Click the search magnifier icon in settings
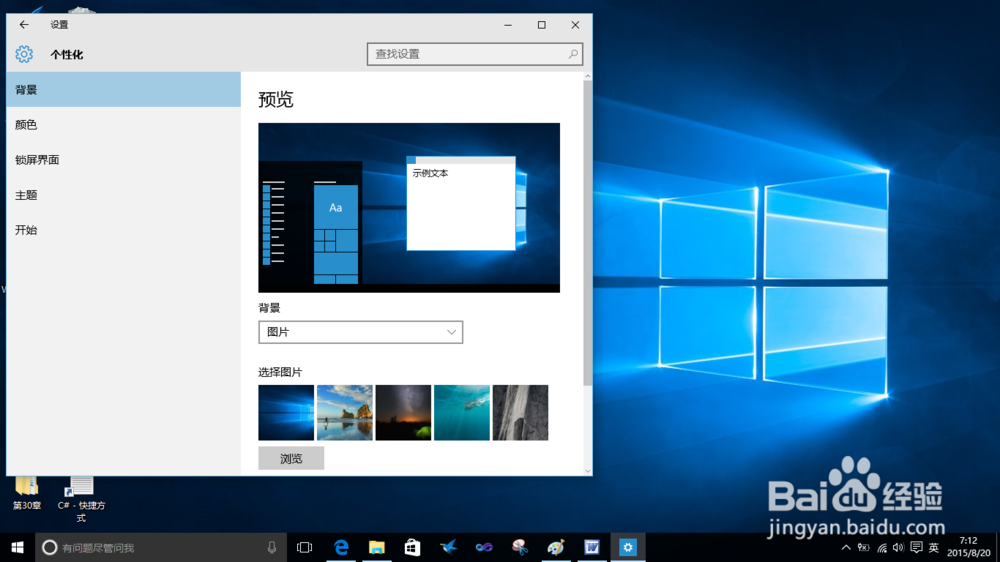The image size is (1000, 562). [573, 54]
